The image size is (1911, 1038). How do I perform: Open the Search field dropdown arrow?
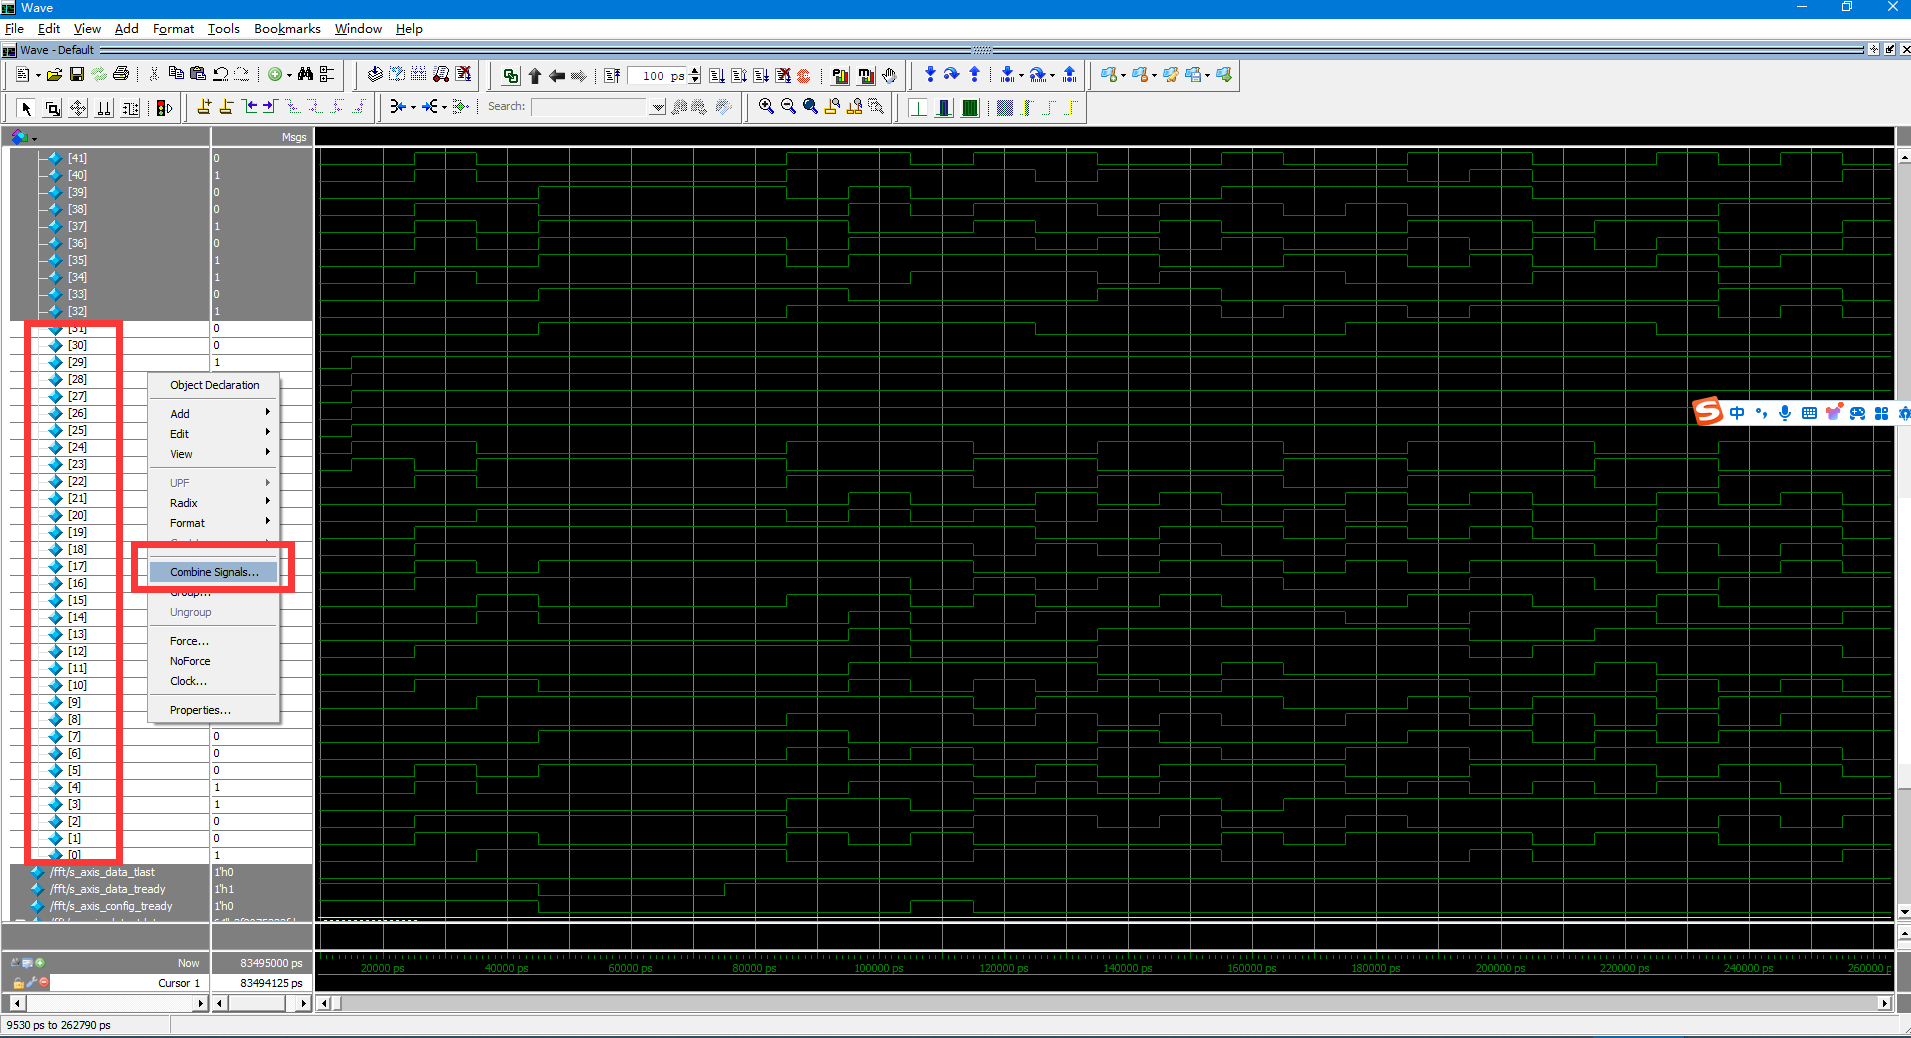tap(658, 107)
